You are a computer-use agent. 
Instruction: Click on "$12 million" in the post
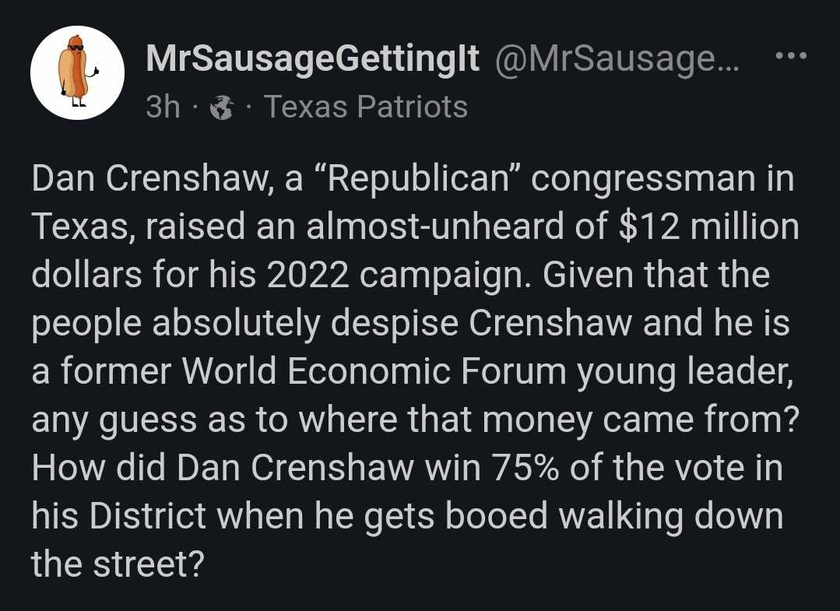pos(709,226)
